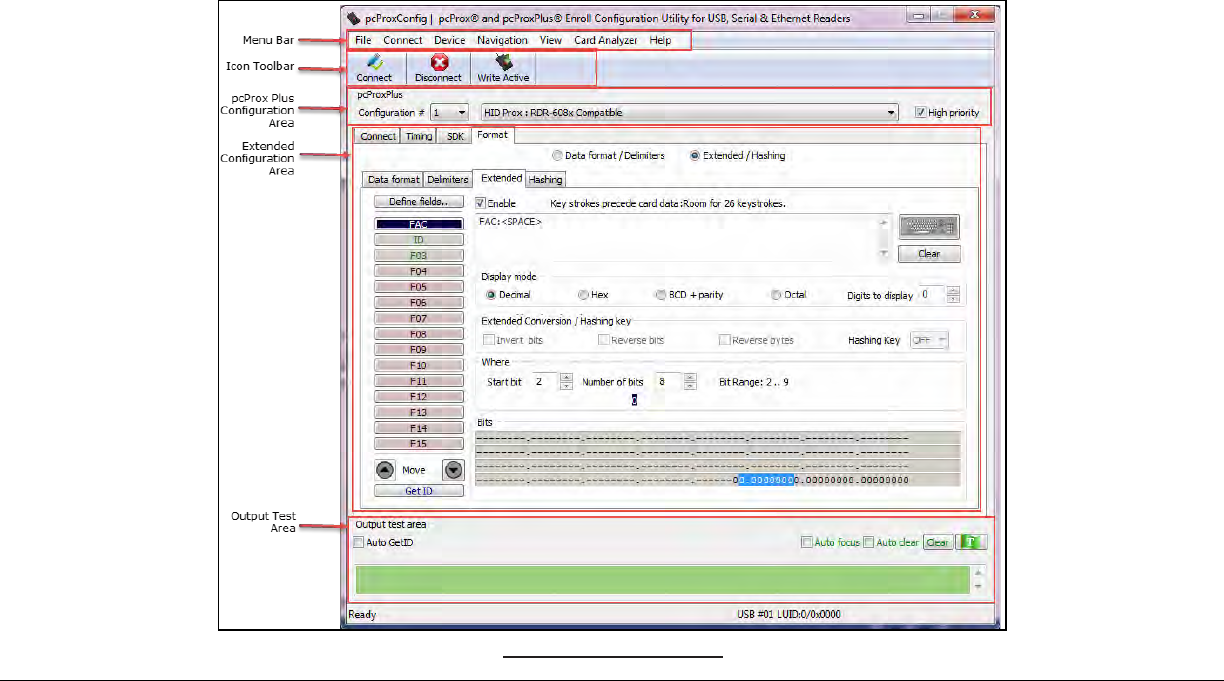The image size is (1224, 681).
Task: Uncheck the Enable checkbox
Action: tap(481, 203)
